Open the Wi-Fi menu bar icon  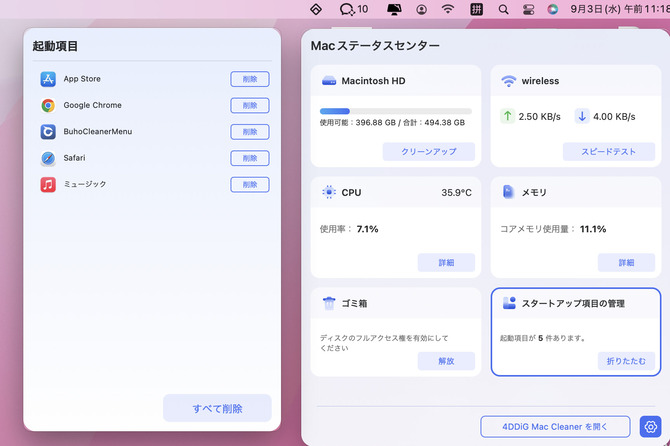pyautogui.click(x=448, y=9)
